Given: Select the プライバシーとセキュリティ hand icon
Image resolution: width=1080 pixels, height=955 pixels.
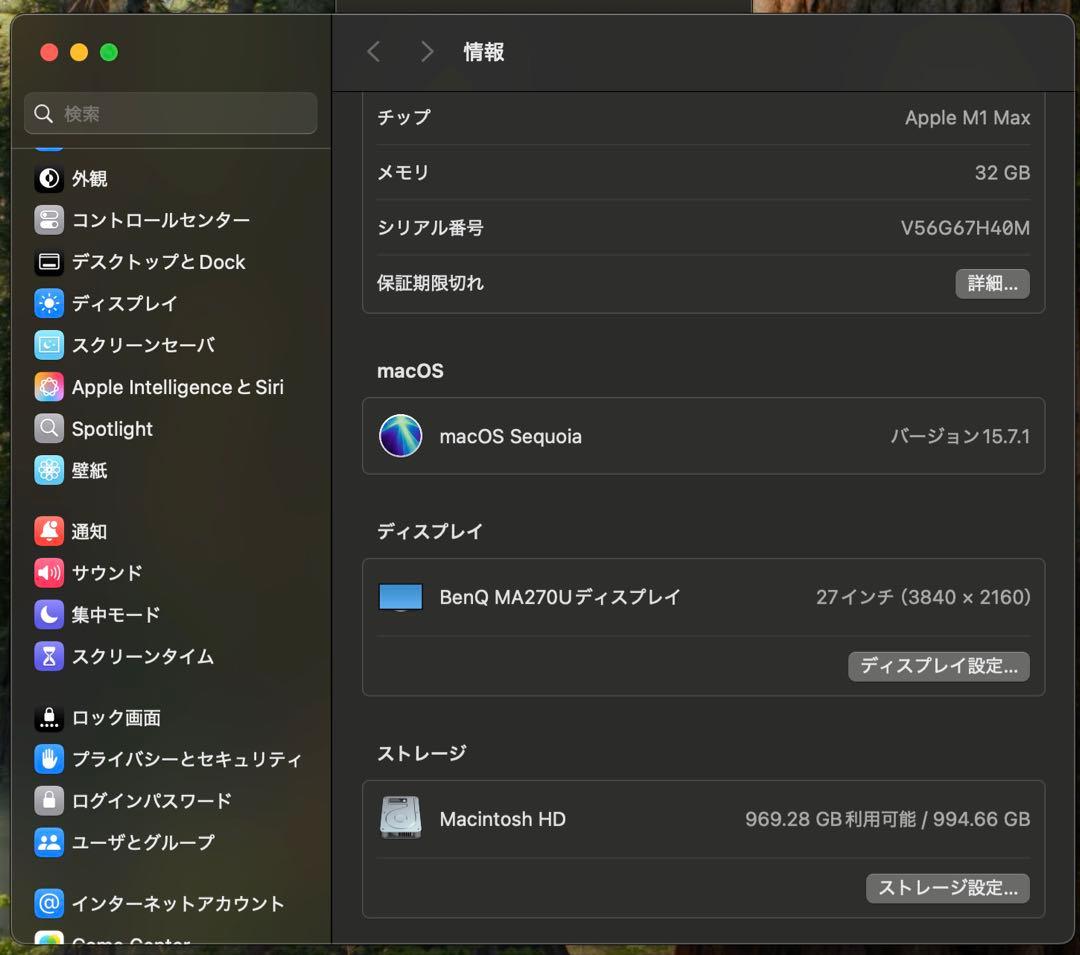Looking at the screenshot, I should 49,759.
